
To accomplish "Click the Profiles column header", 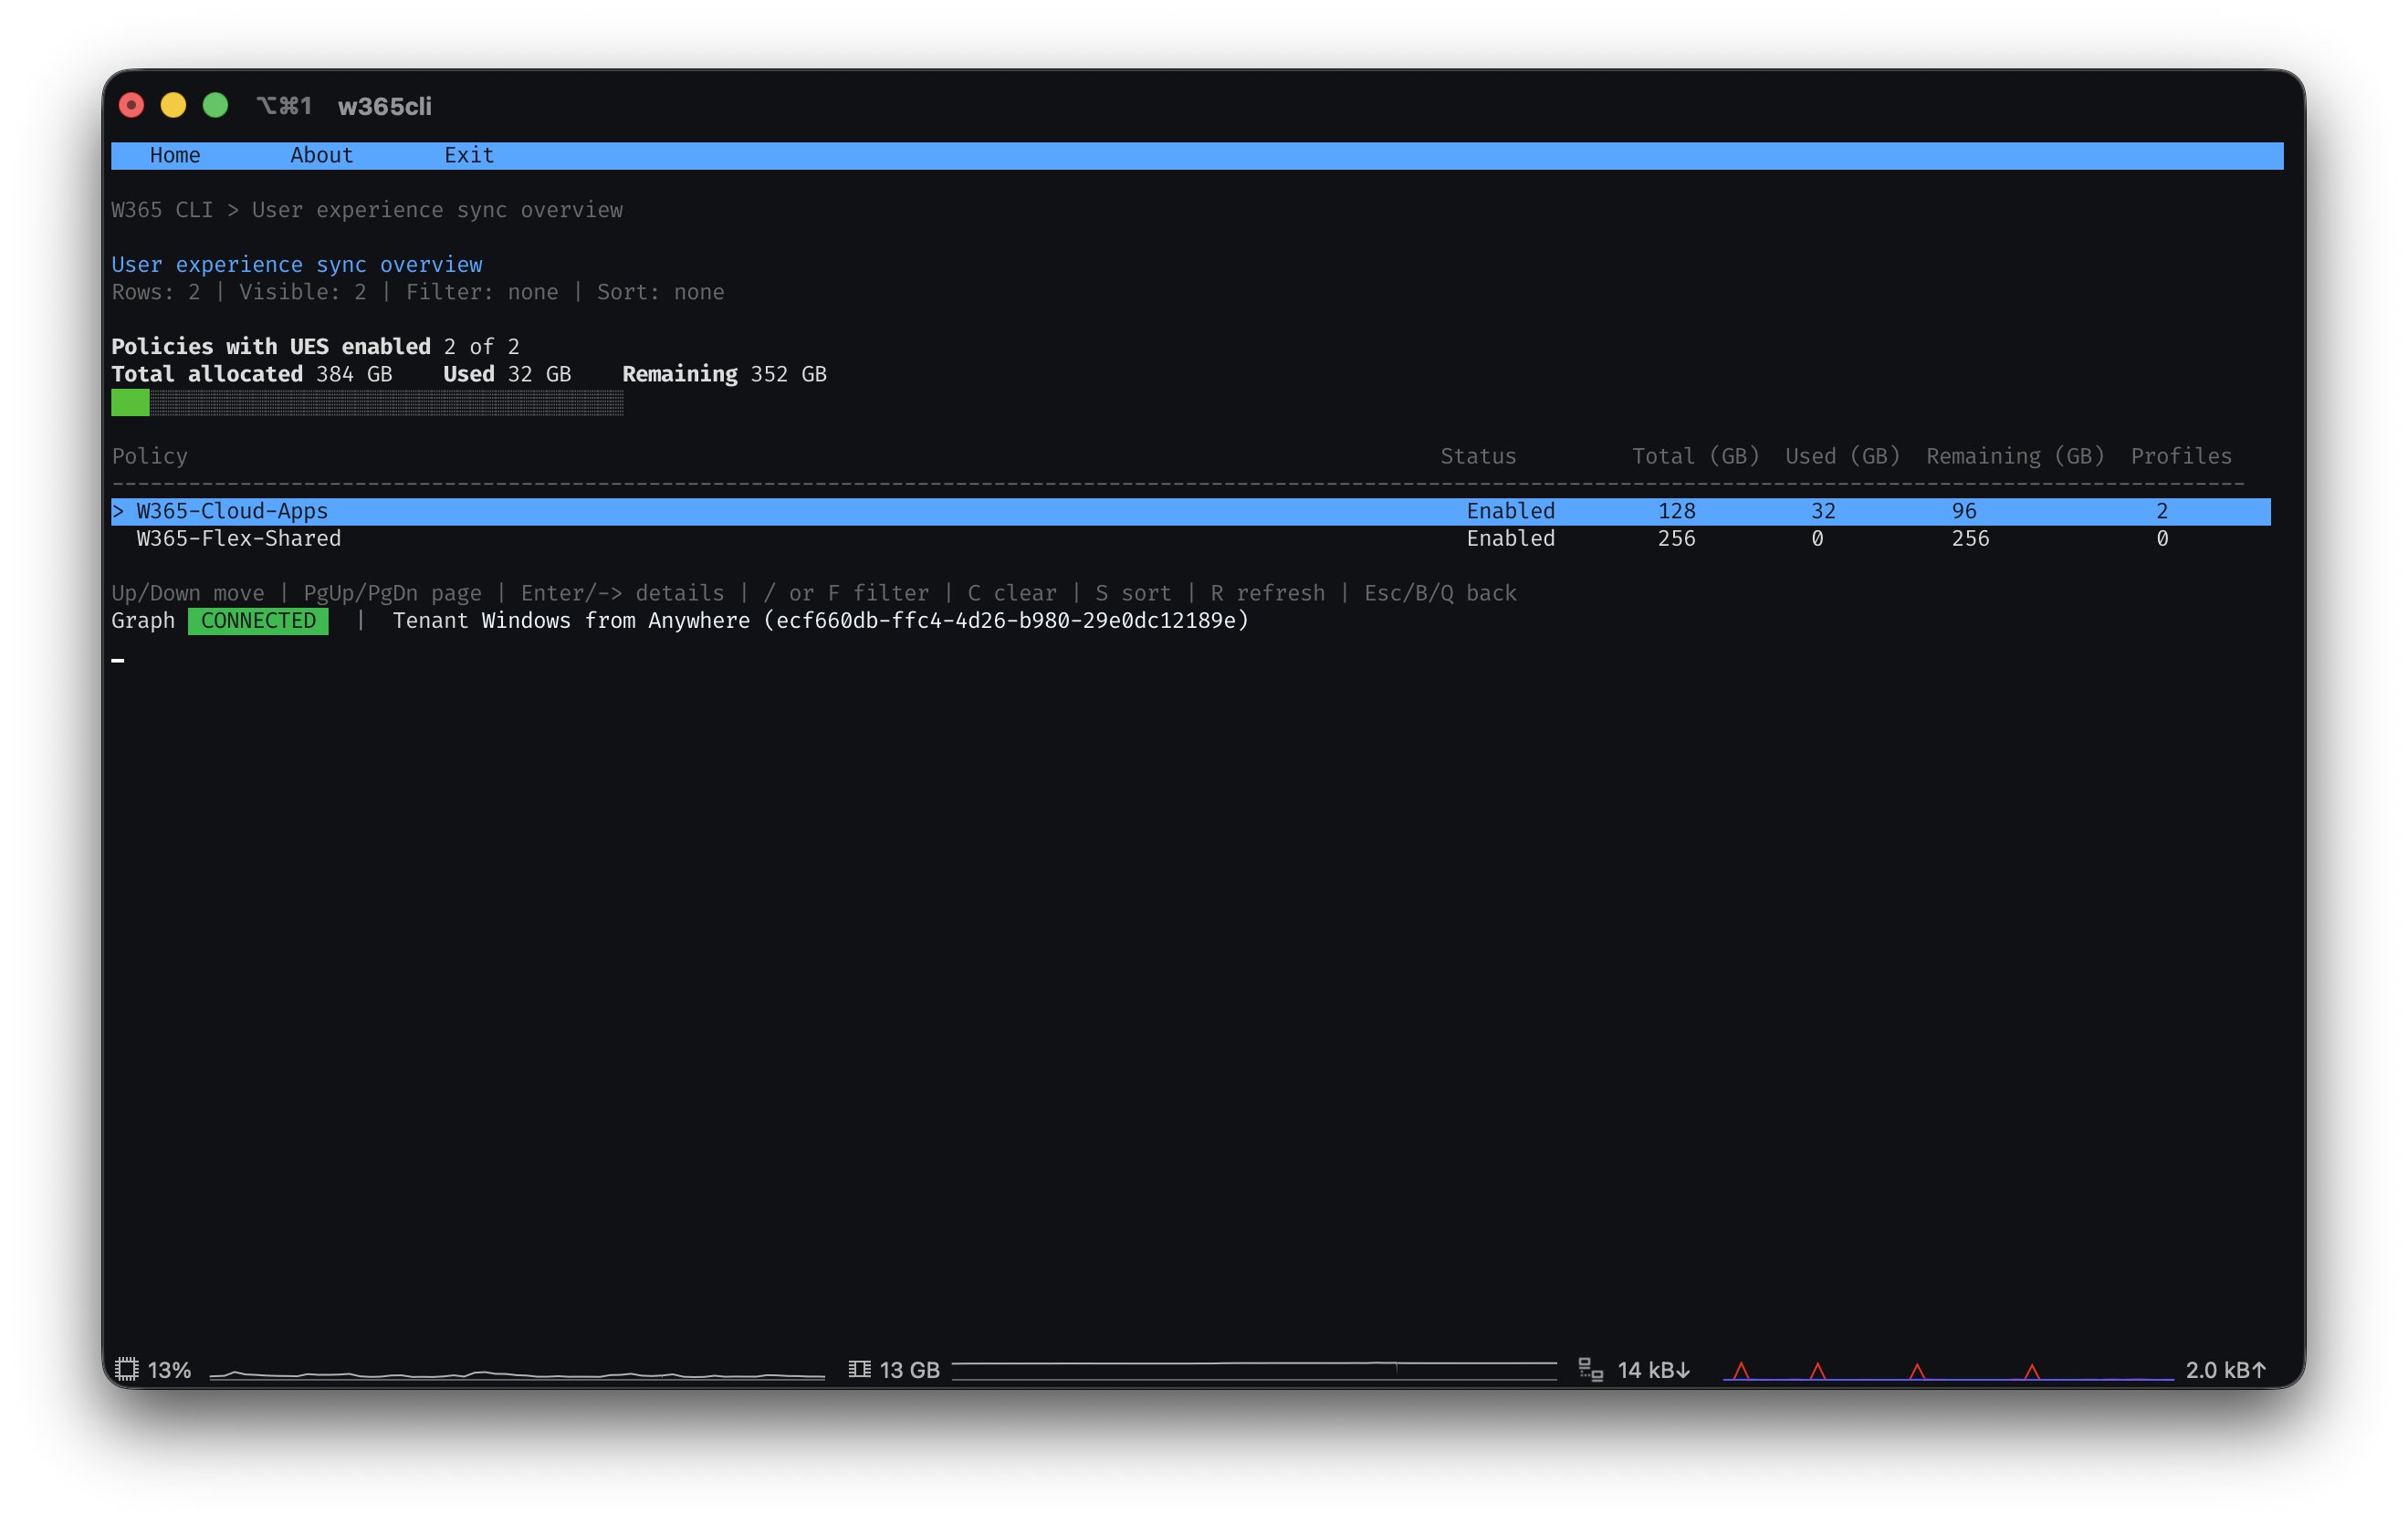I will (2181, 456).
